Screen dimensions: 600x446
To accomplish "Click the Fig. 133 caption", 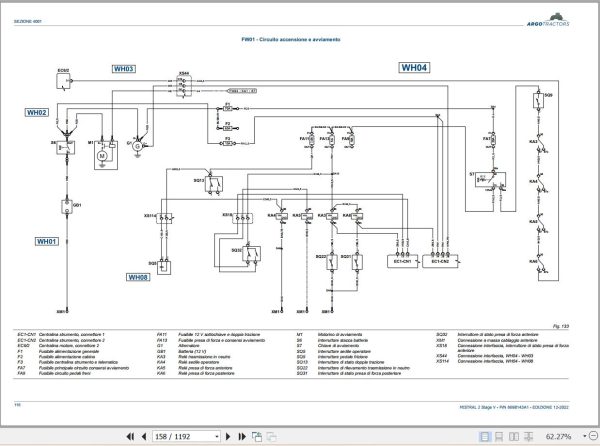I will pyautogui.click(x=561, y=326).
